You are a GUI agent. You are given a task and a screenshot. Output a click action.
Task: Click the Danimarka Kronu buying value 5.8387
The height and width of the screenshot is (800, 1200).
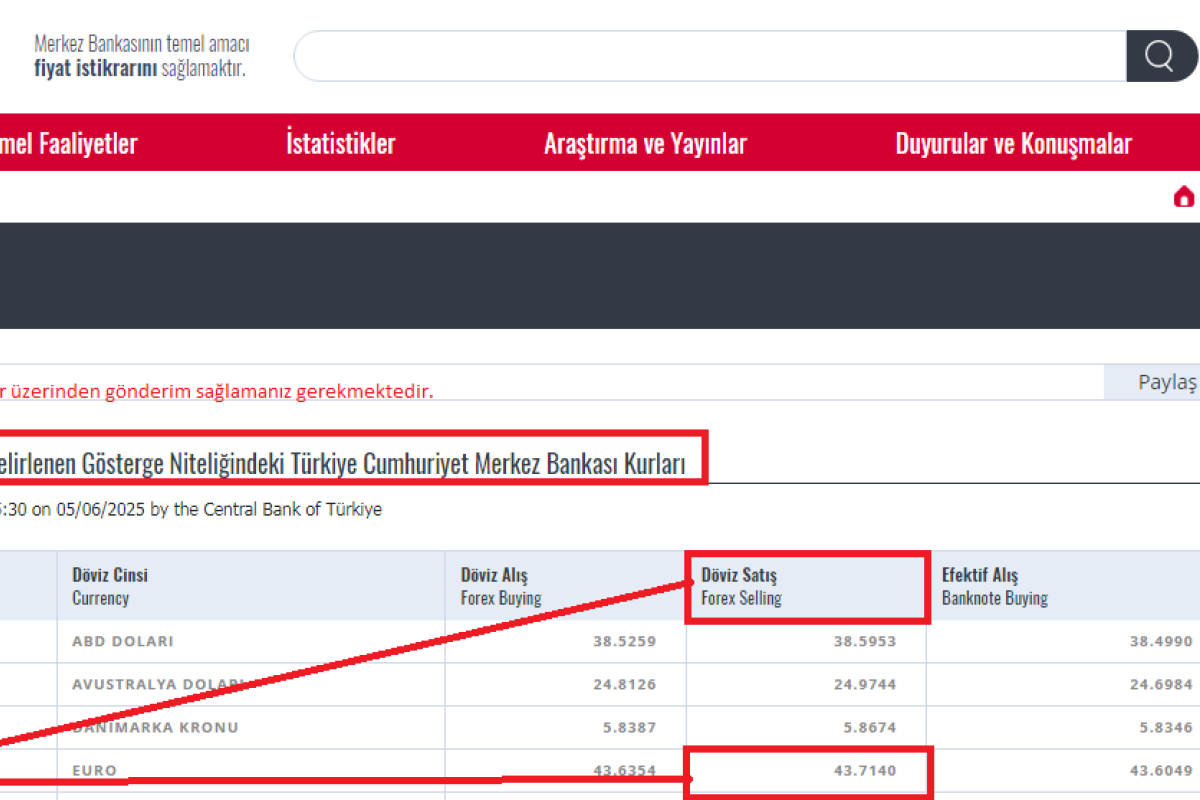click(x=629, y=728)
